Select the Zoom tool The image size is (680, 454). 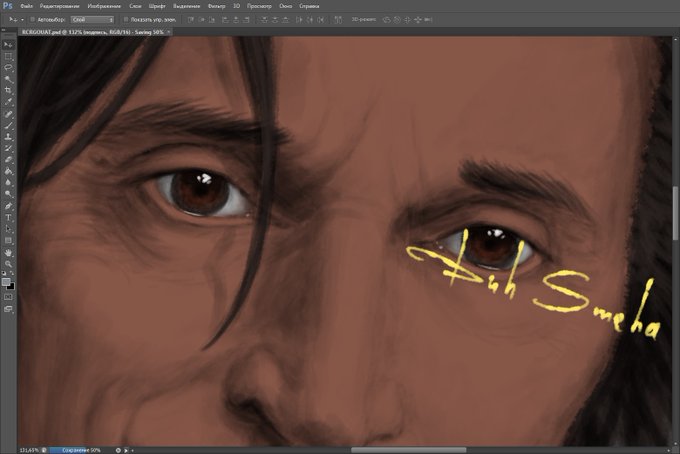tap(8, 264)
